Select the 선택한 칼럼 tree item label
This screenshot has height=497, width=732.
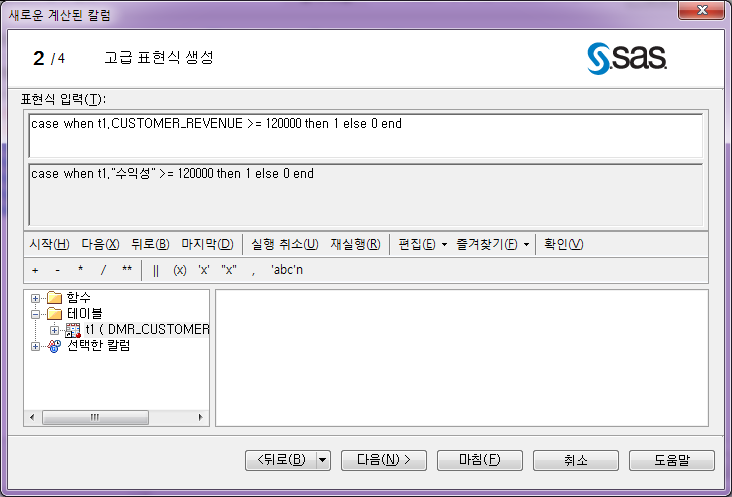(x=99, y=346)
